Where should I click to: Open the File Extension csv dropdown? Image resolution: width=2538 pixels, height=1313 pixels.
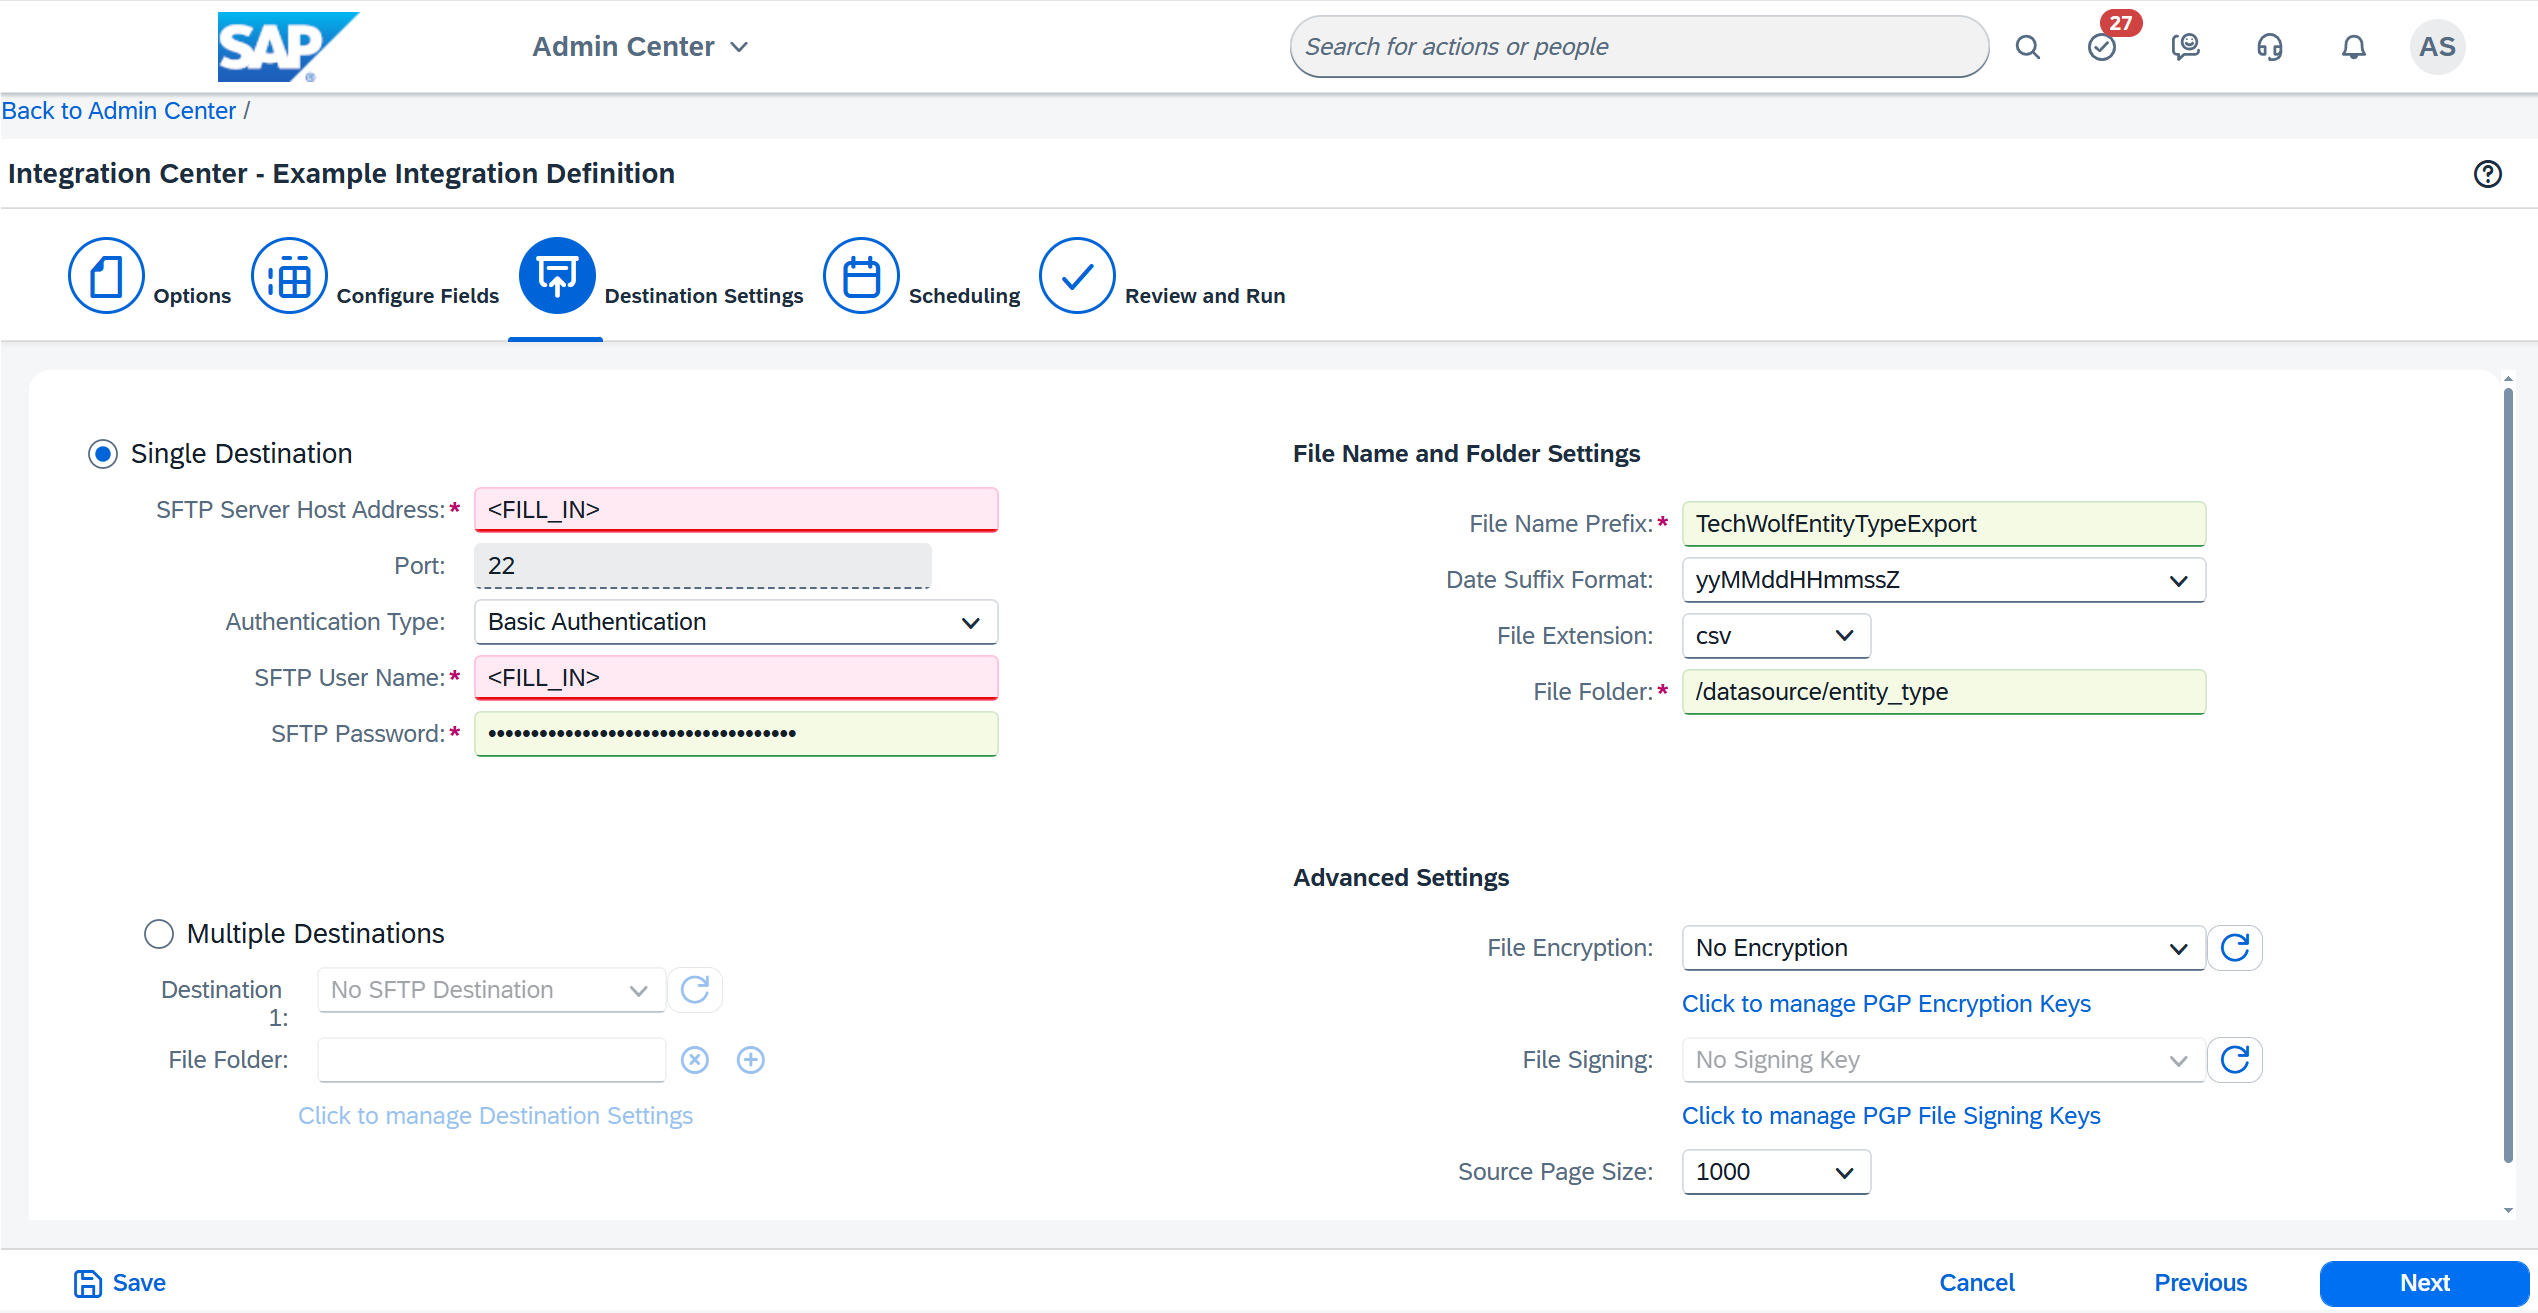point(1776,636)
